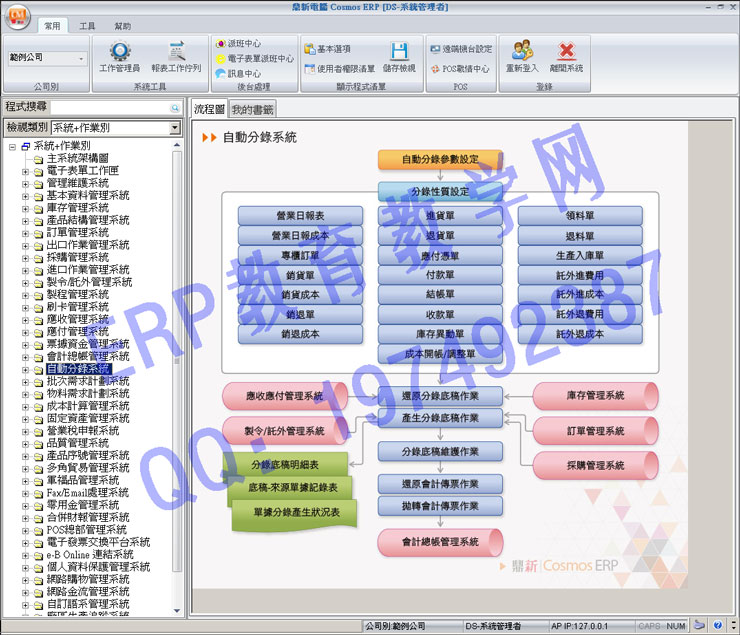Click the 還原分錄底稿作業 button
The width and height of the screenshot is (740, 635).
coord(440,396)
